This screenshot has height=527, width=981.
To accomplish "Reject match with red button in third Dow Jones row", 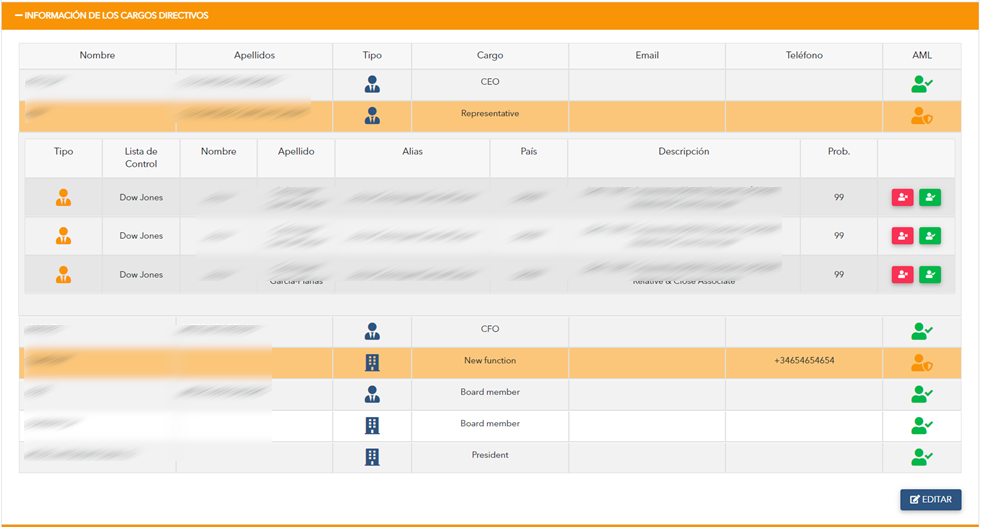I will tap(902, 275).
